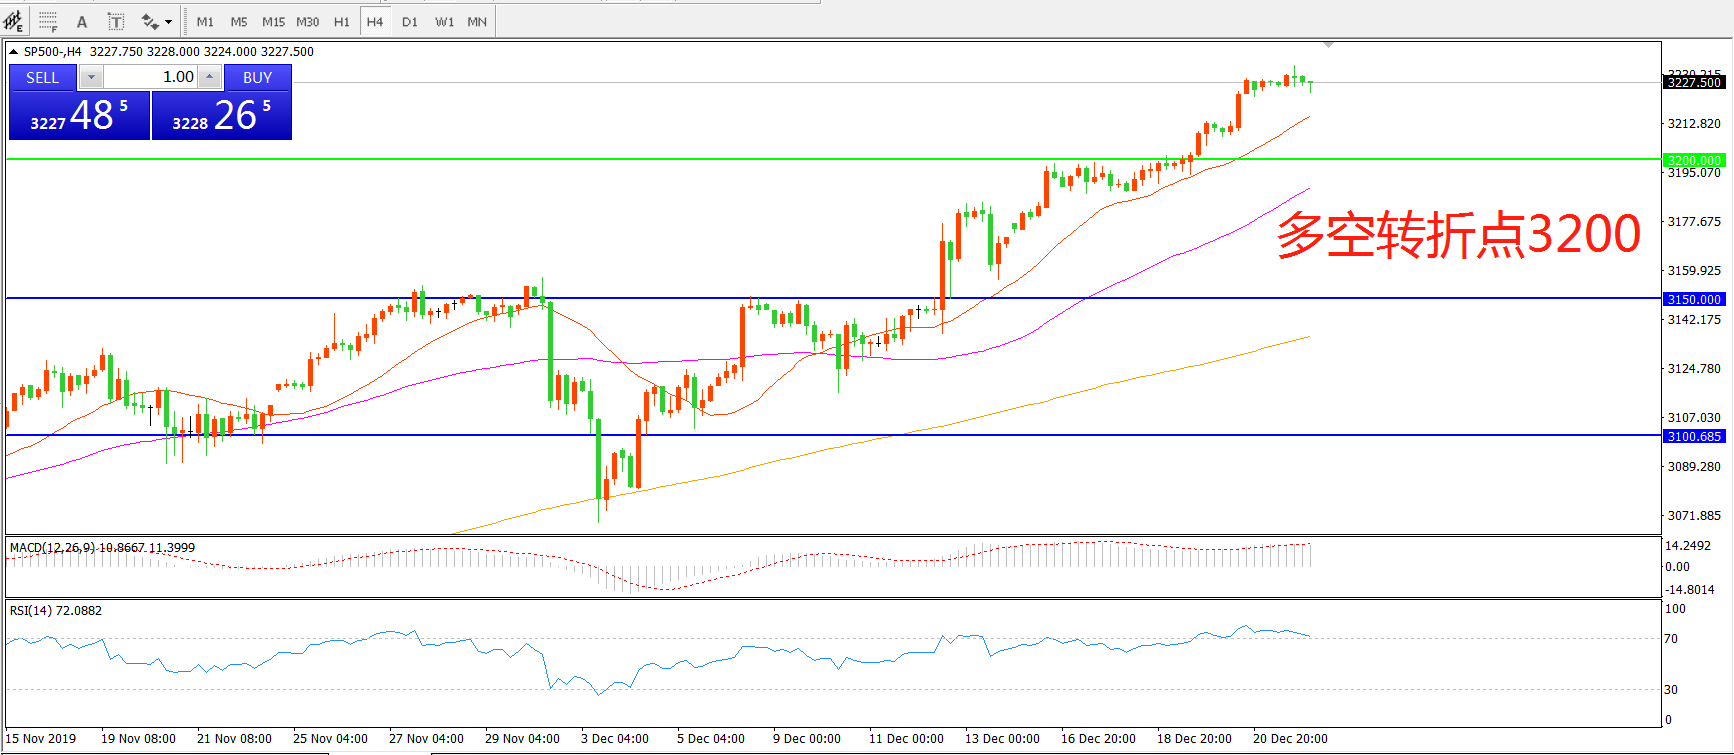1734x755 pixels.
Task: Toggle the H4 timeframe button
Action: pyautogui.click(x=375, y=21)
